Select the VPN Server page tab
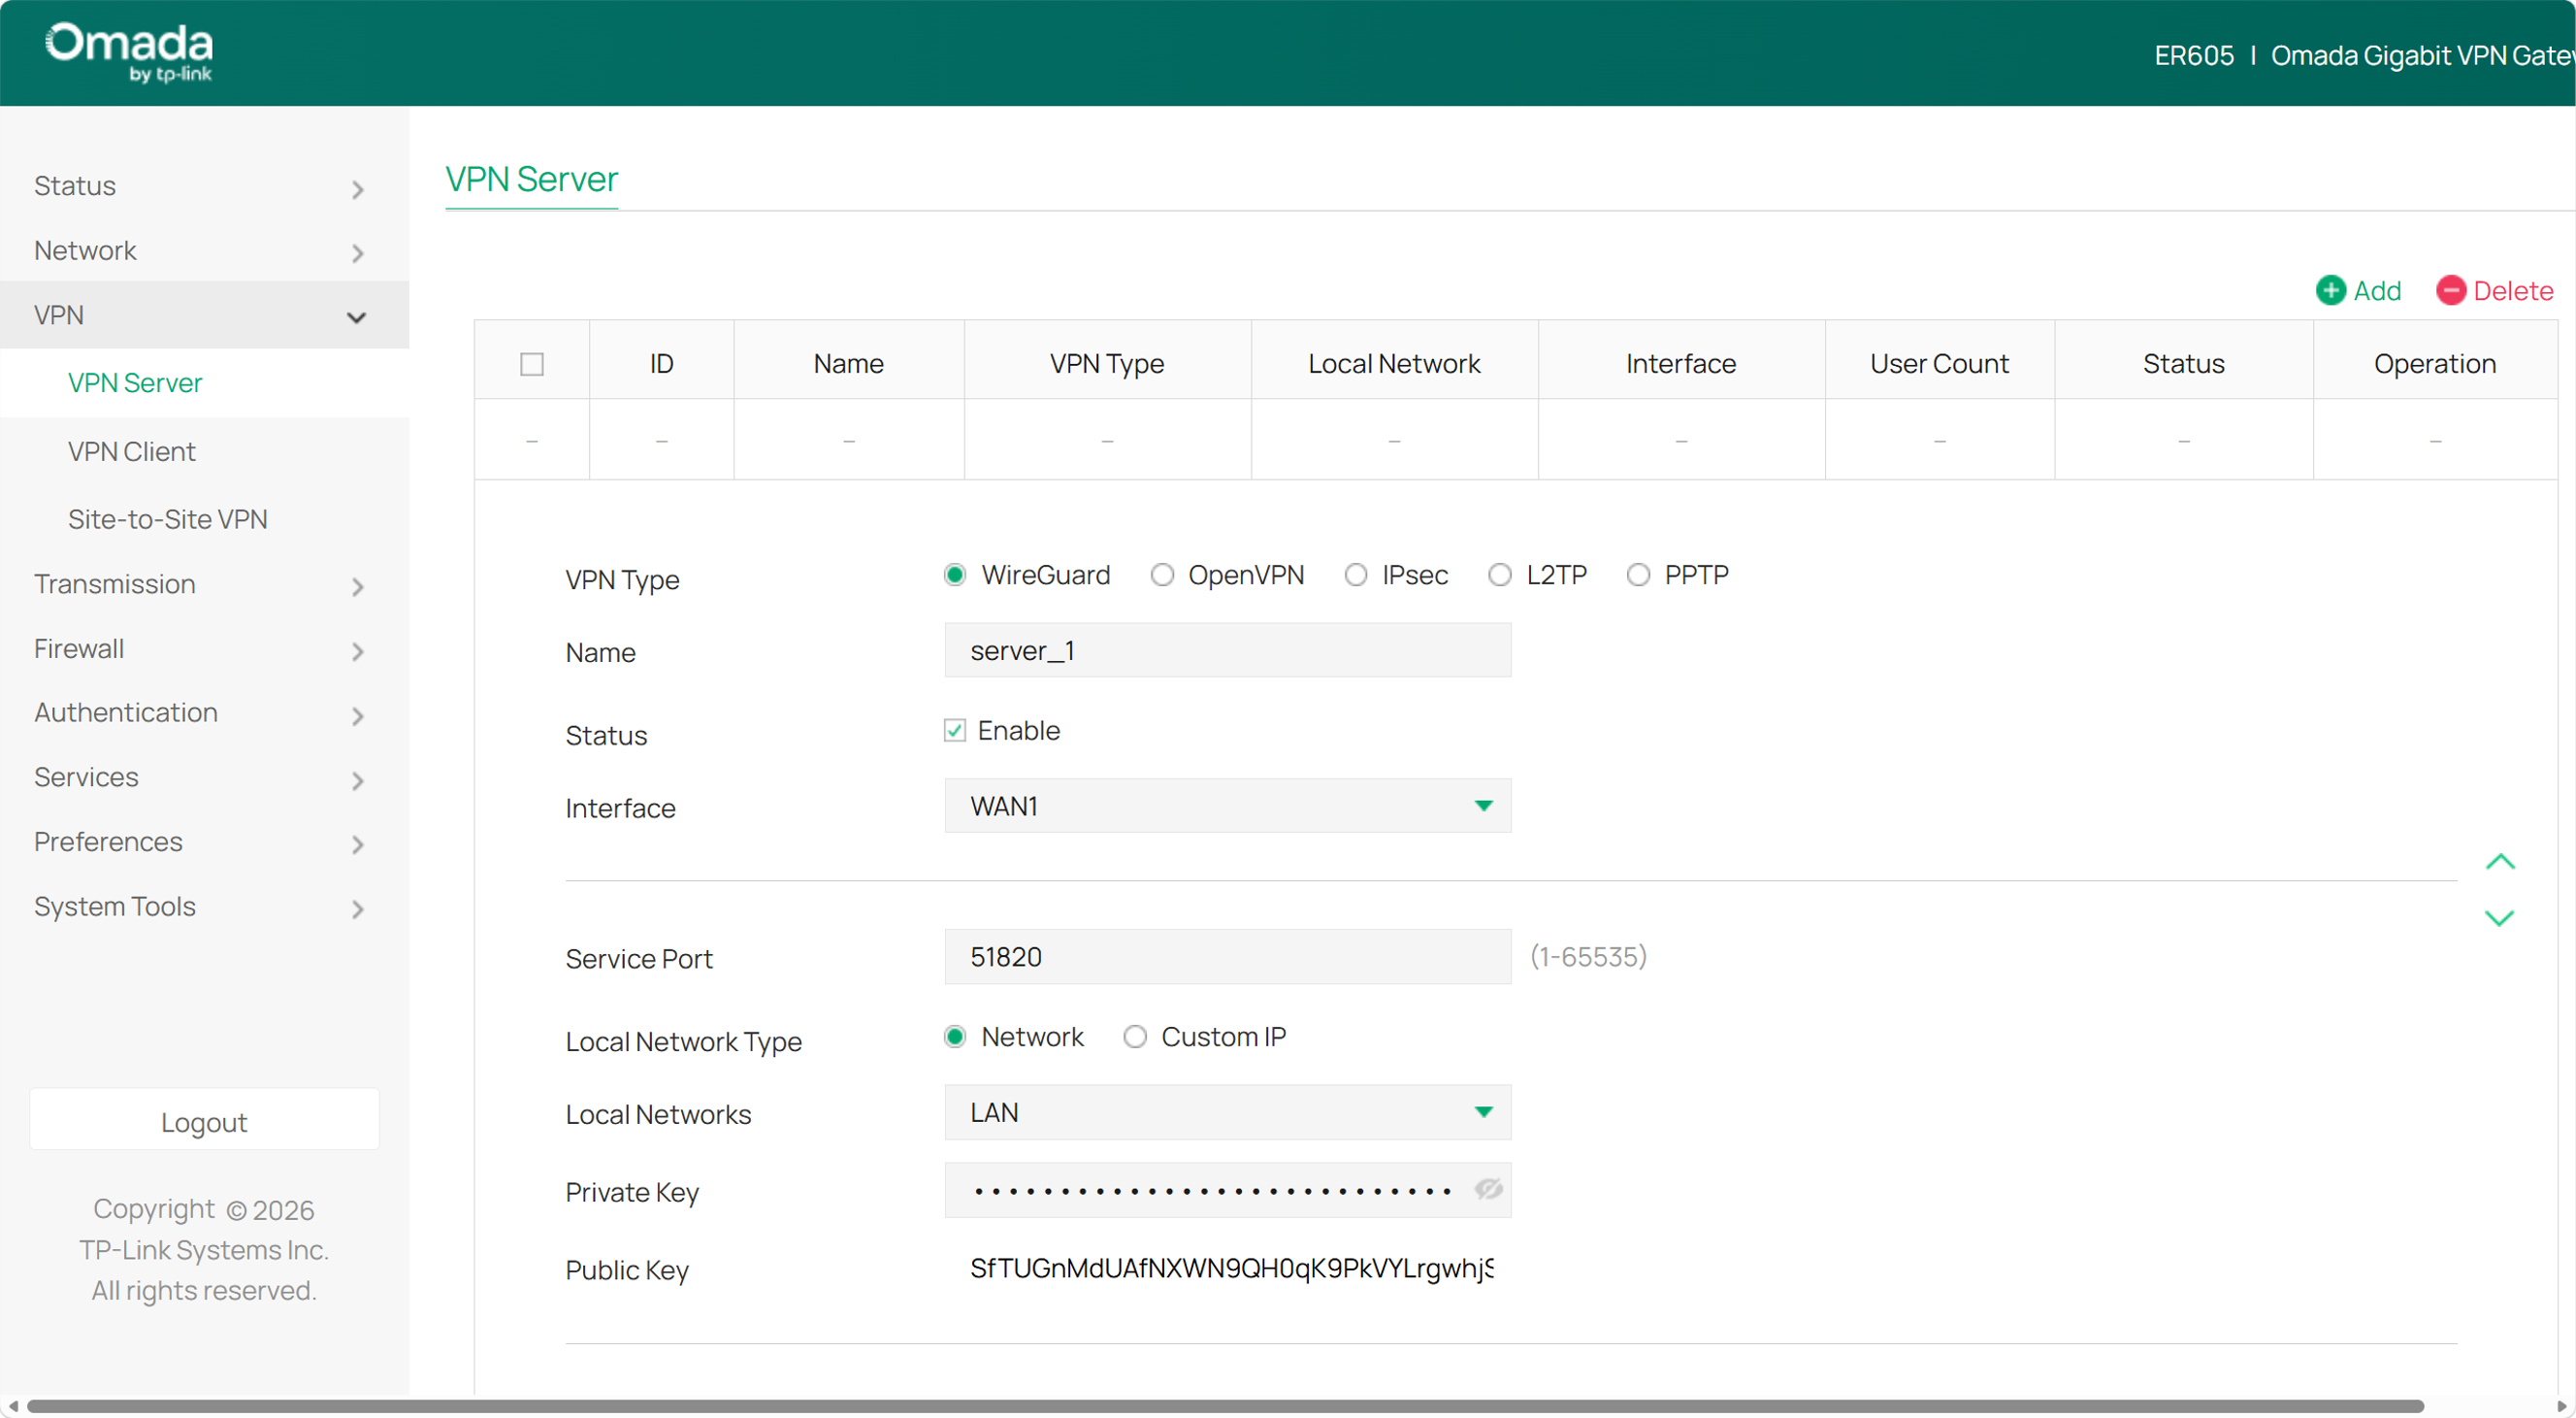The image size is (2576, 1418). (531, 179)
